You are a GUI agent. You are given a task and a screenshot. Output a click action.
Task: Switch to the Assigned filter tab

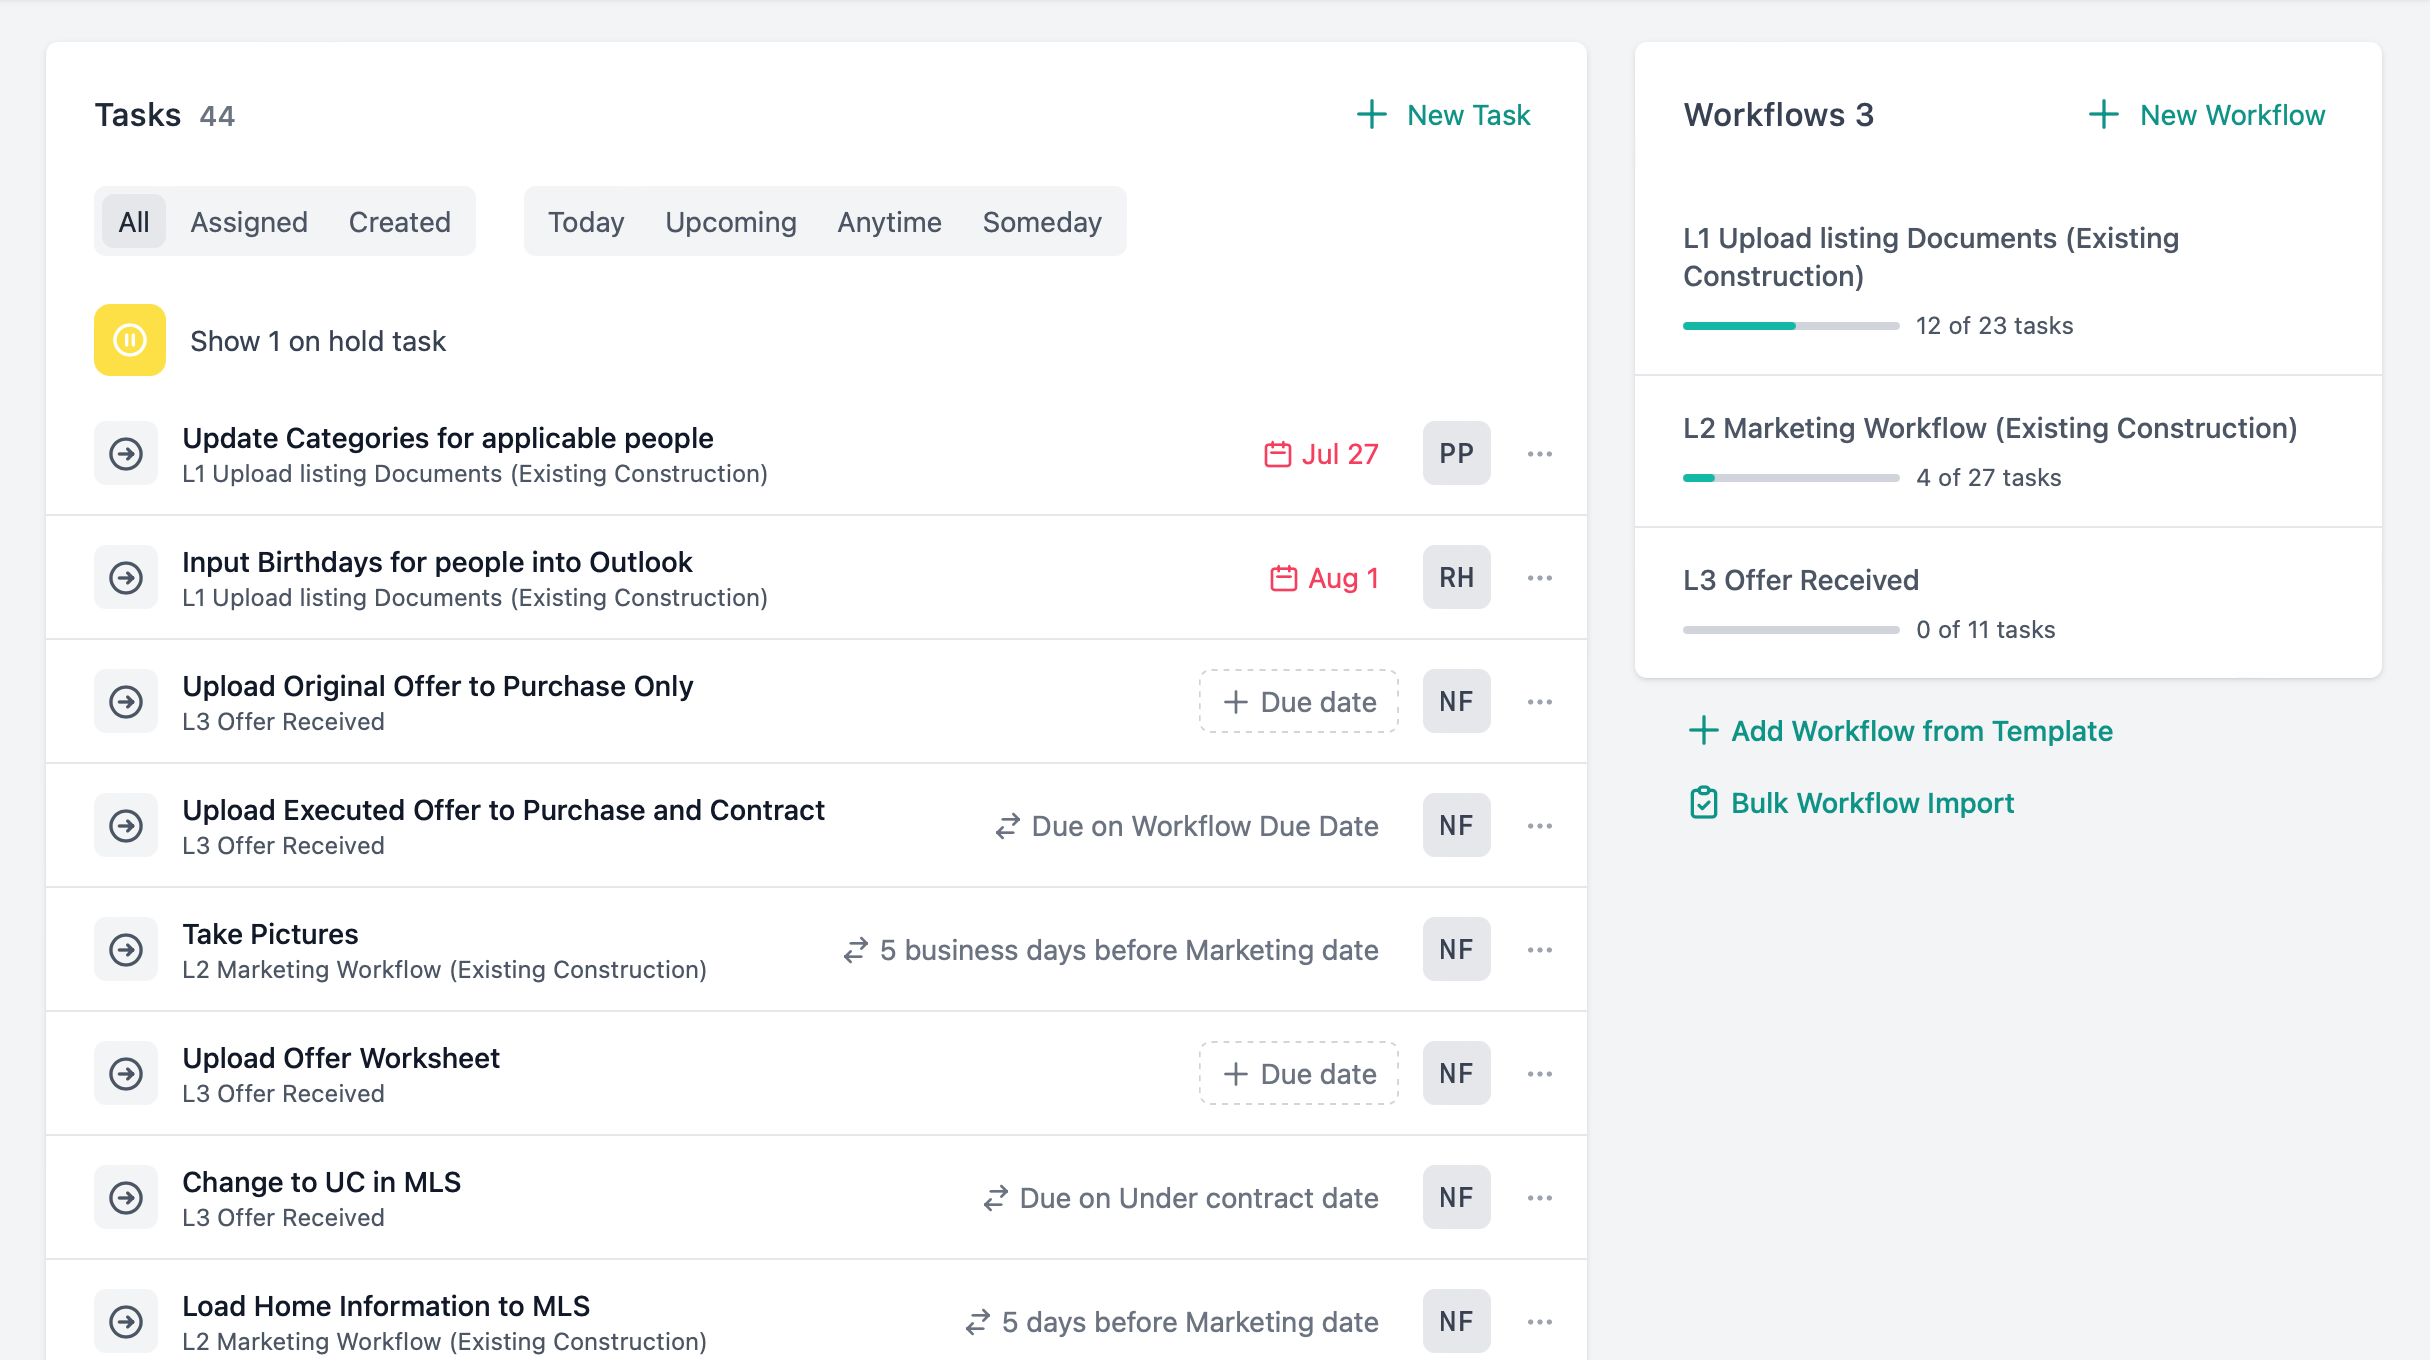click(x=249, y=222)
